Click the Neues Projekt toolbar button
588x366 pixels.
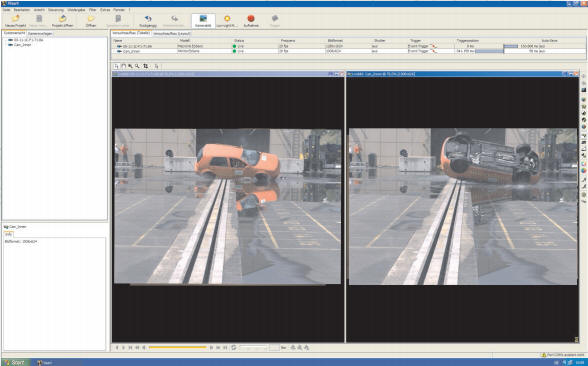(x=15, y=21)
